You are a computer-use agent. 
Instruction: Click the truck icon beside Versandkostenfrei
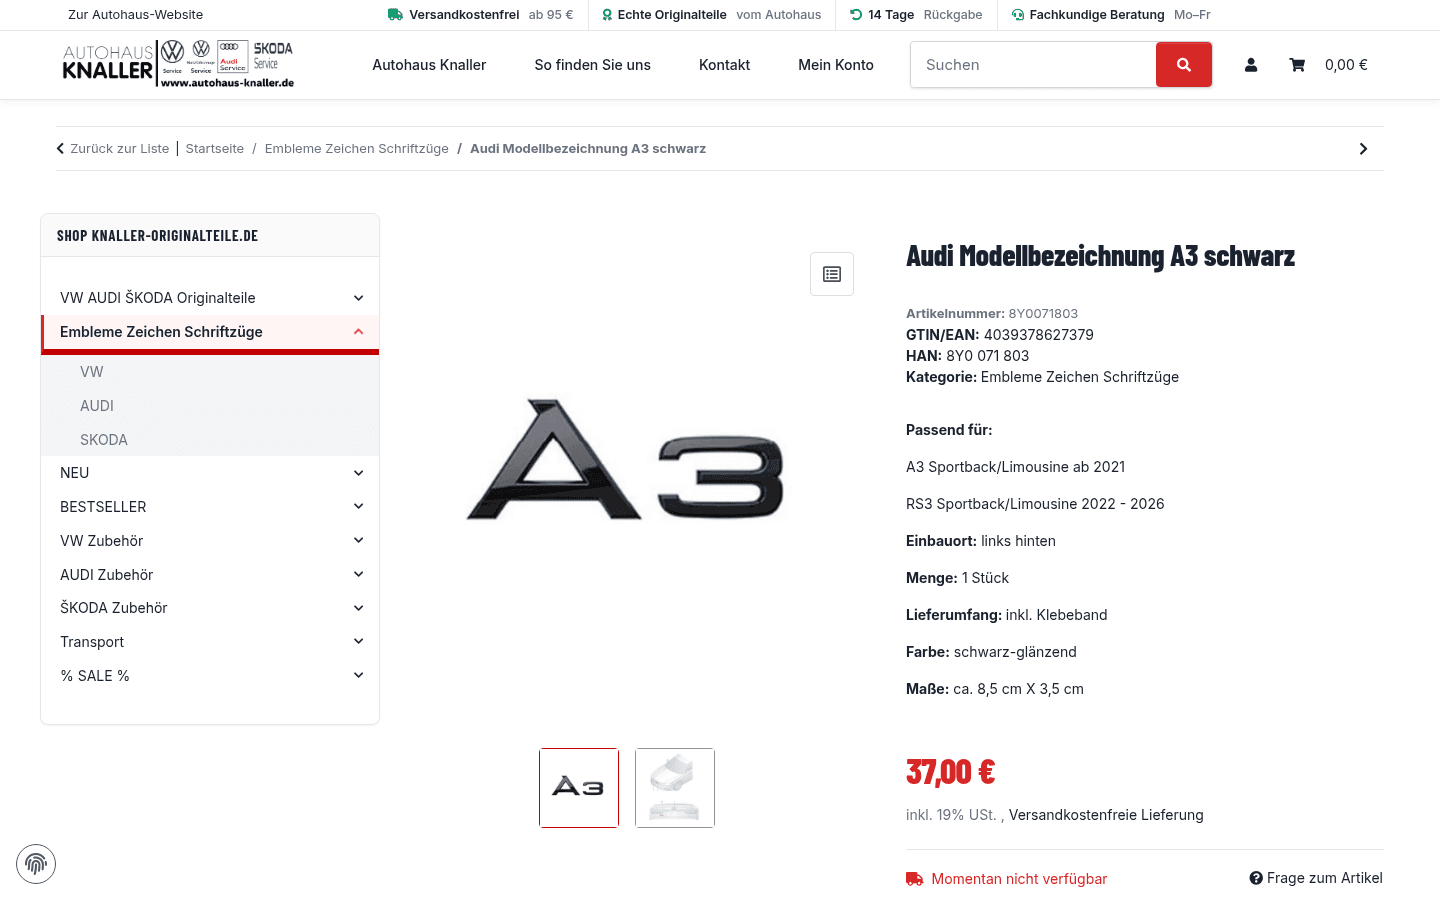point(395,15)
